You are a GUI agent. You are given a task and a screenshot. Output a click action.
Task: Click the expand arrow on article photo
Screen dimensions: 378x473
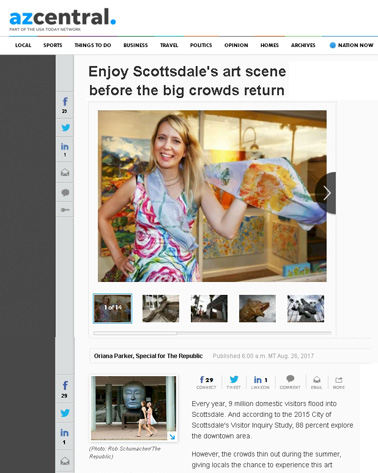point(172,436)
